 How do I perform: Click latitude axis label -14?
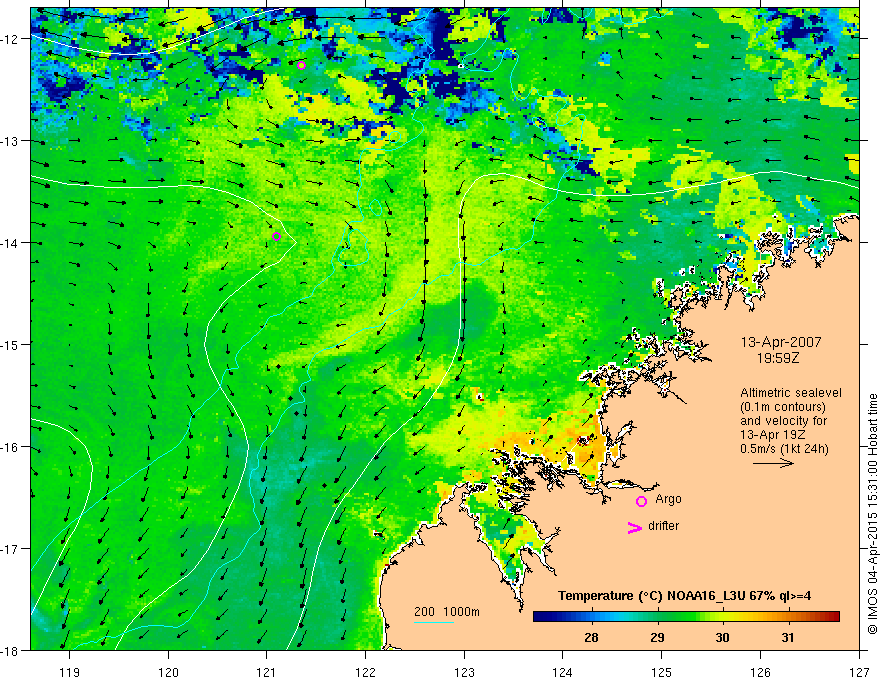[x=11, y=243]
